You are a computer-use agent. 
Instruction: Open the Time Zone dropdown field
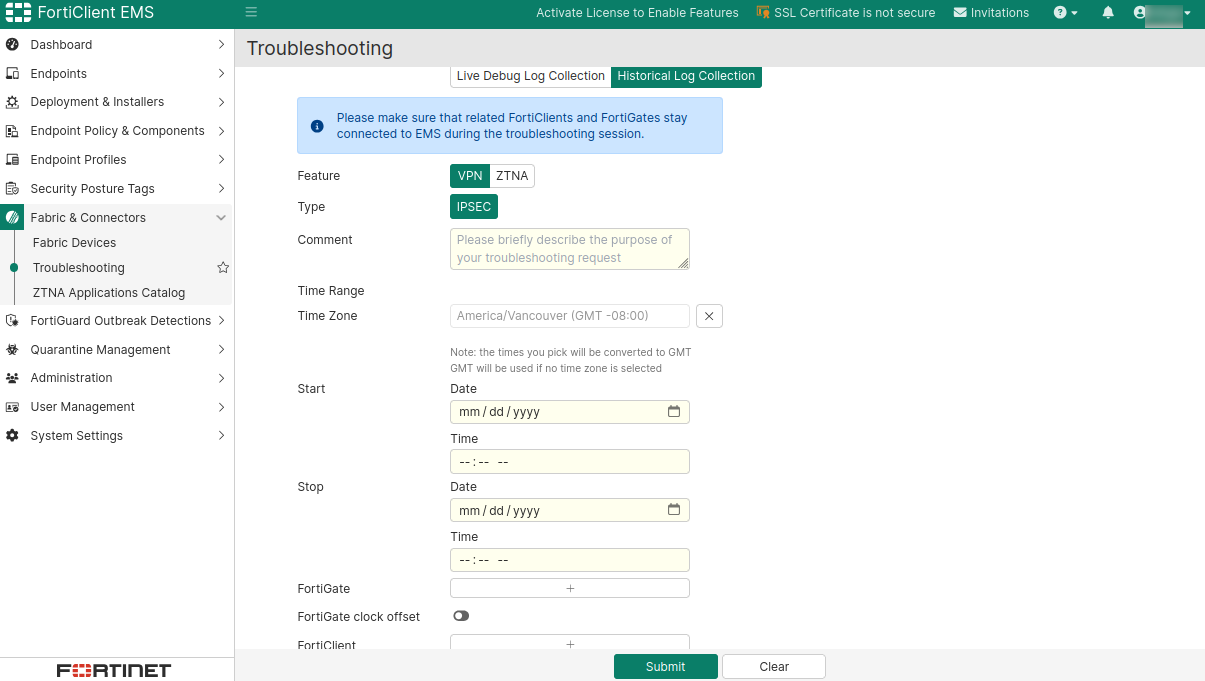point(570,316)
